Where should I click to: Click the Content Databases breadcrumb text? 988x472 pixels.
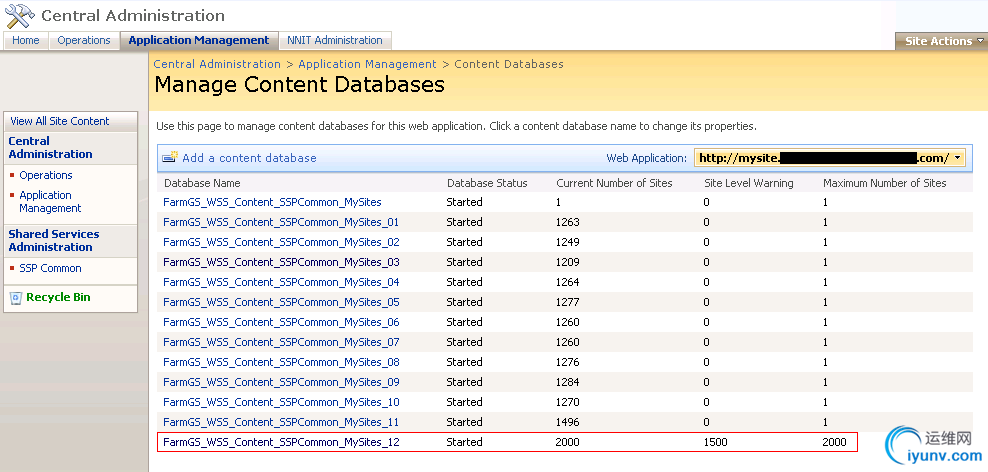coord(509,64)
